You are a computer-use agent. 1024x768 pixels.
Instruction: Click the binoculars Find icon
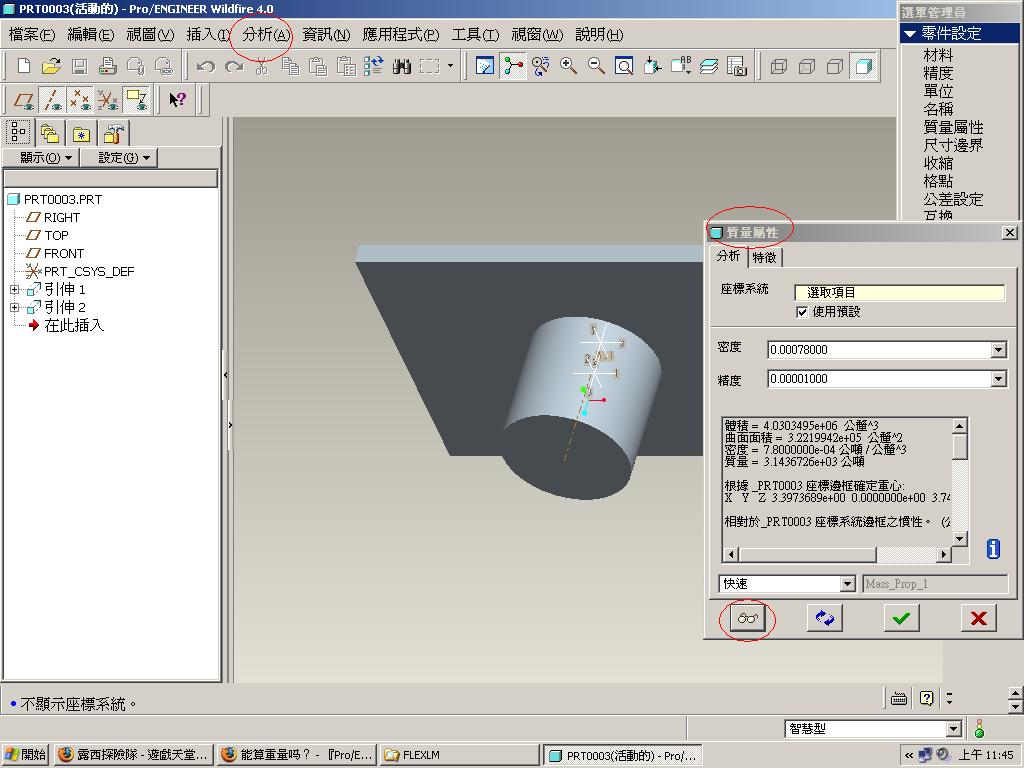(x=402, y=66)
